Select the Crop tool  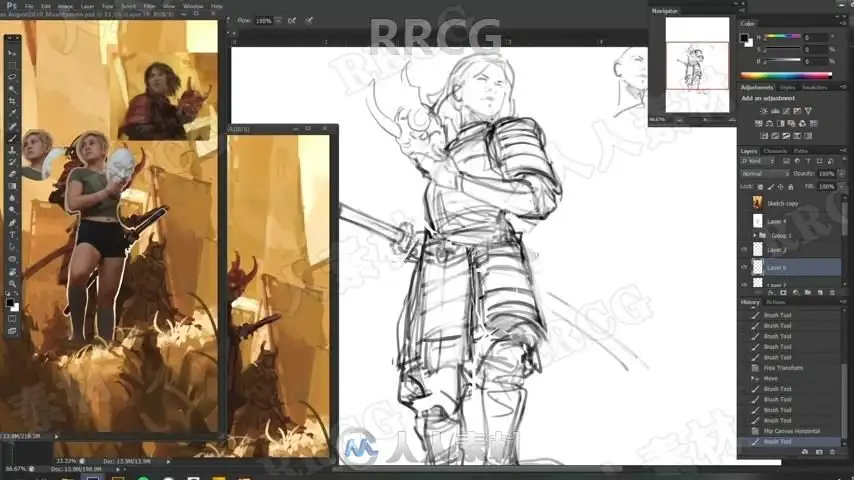(12, 101)
